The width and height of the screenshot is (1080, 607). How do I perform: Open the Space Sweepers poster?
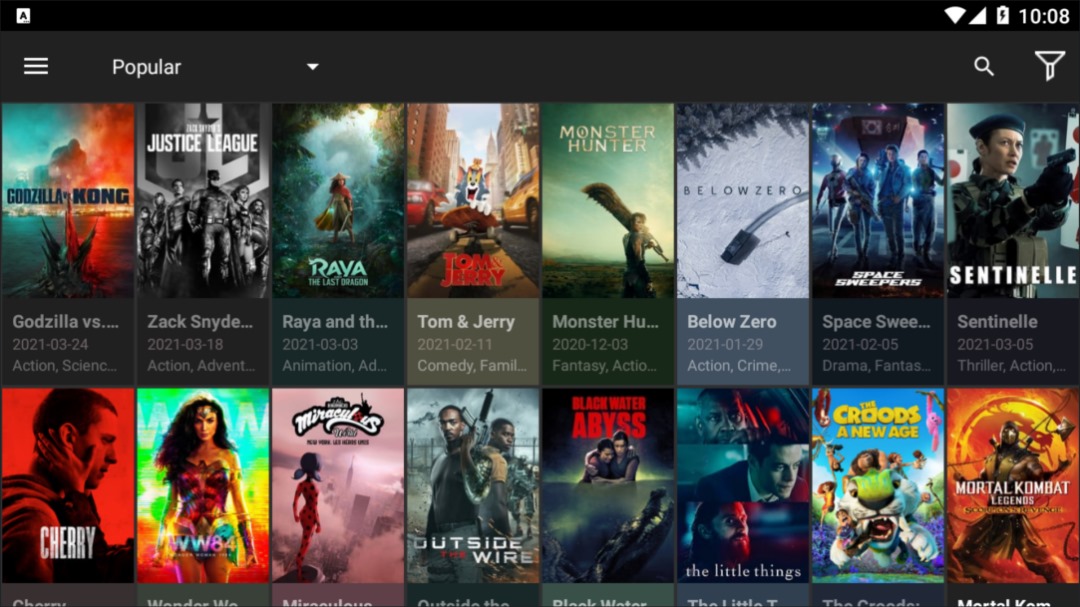878,200
